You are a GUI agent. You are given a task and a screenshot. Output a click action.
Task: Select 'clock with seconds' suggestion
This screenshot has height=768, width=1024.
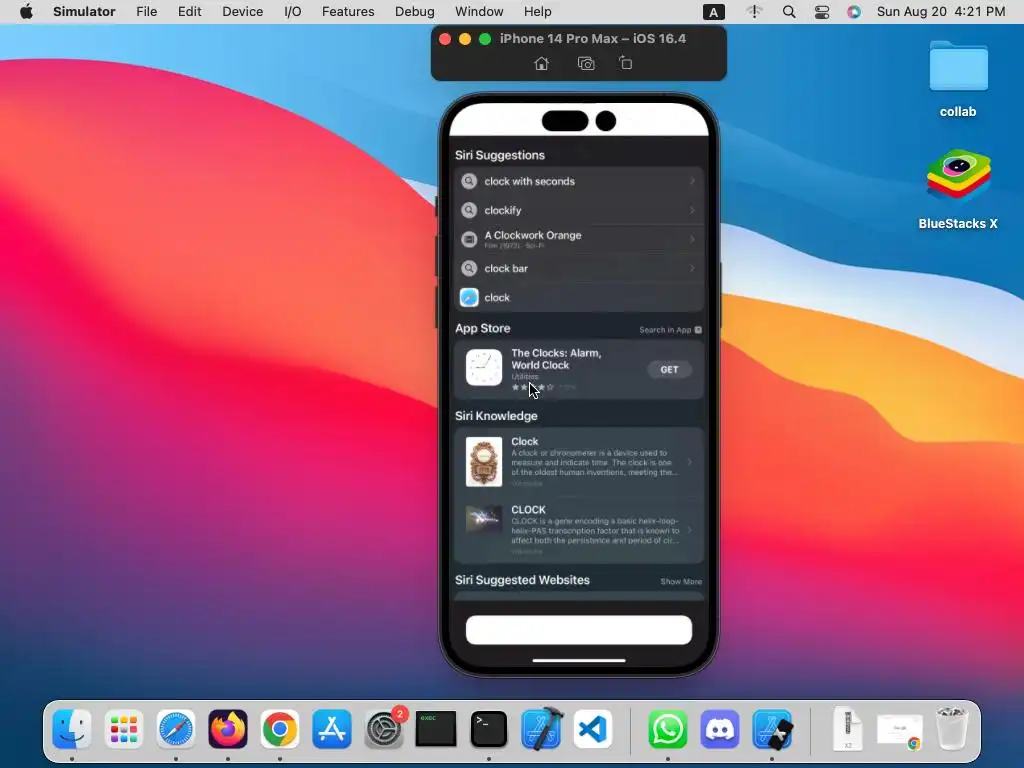(579, 182)
